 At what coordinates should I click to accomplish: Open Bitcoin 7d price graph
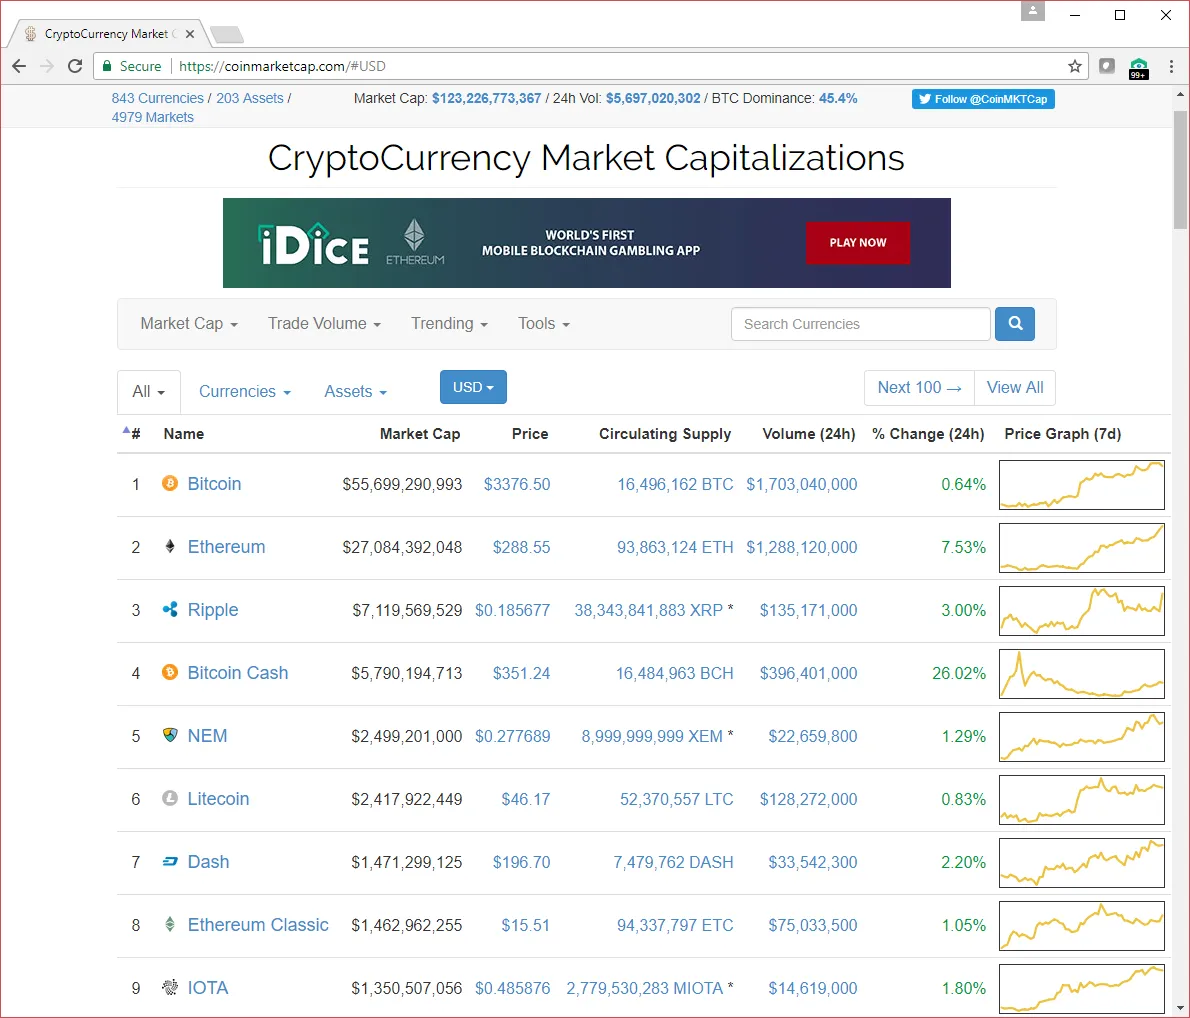pos(1081,484)
